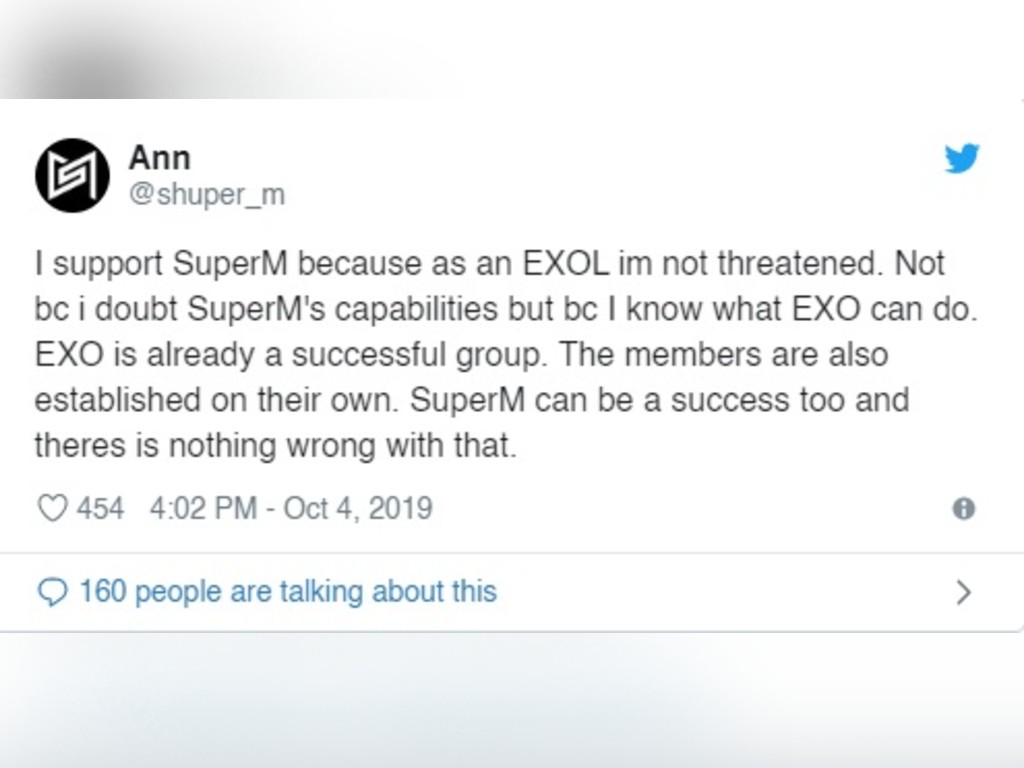Image resolution: width=1024 pixels, height=768 pixels.
Task: Click the speech bubble replies icon
Action: click(52, 592)
